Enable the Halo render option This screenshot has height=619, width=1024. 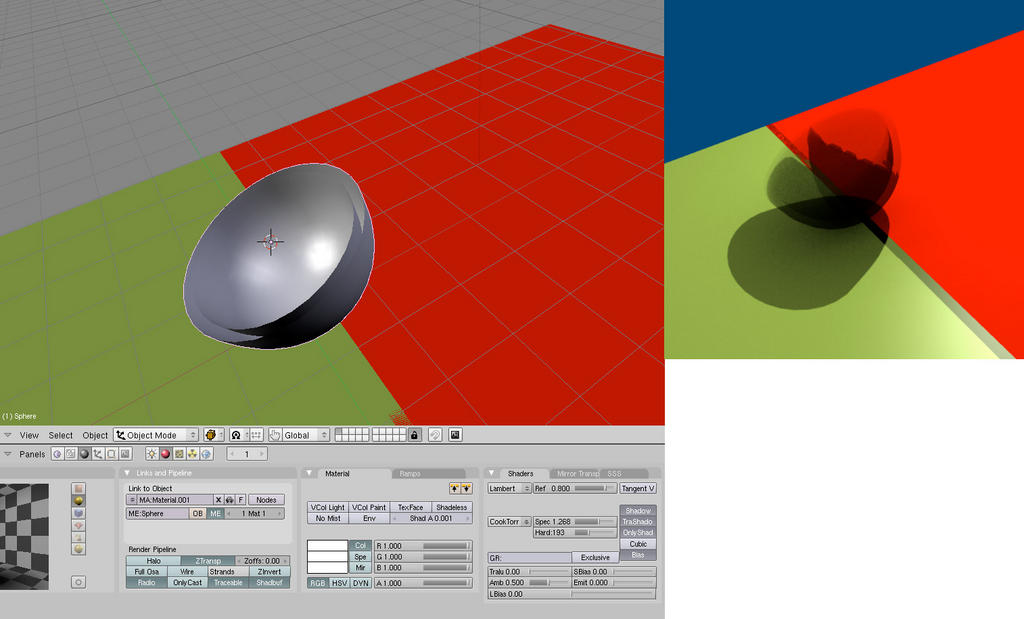pos(153,561)
